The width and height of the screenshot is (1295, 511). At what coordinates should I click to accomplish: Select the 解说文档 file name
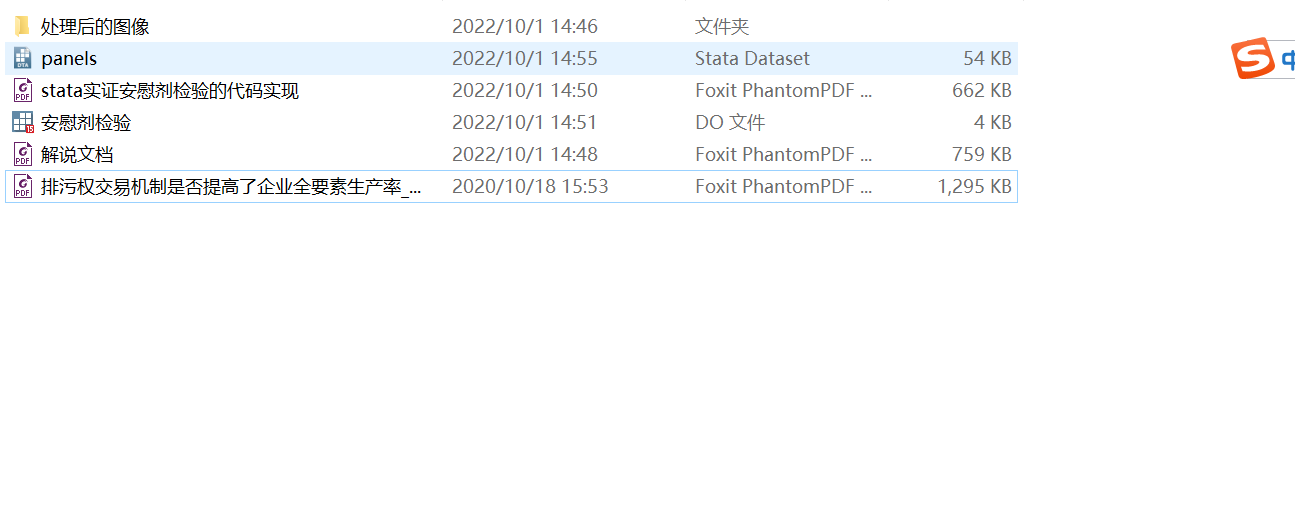[77, 155]
